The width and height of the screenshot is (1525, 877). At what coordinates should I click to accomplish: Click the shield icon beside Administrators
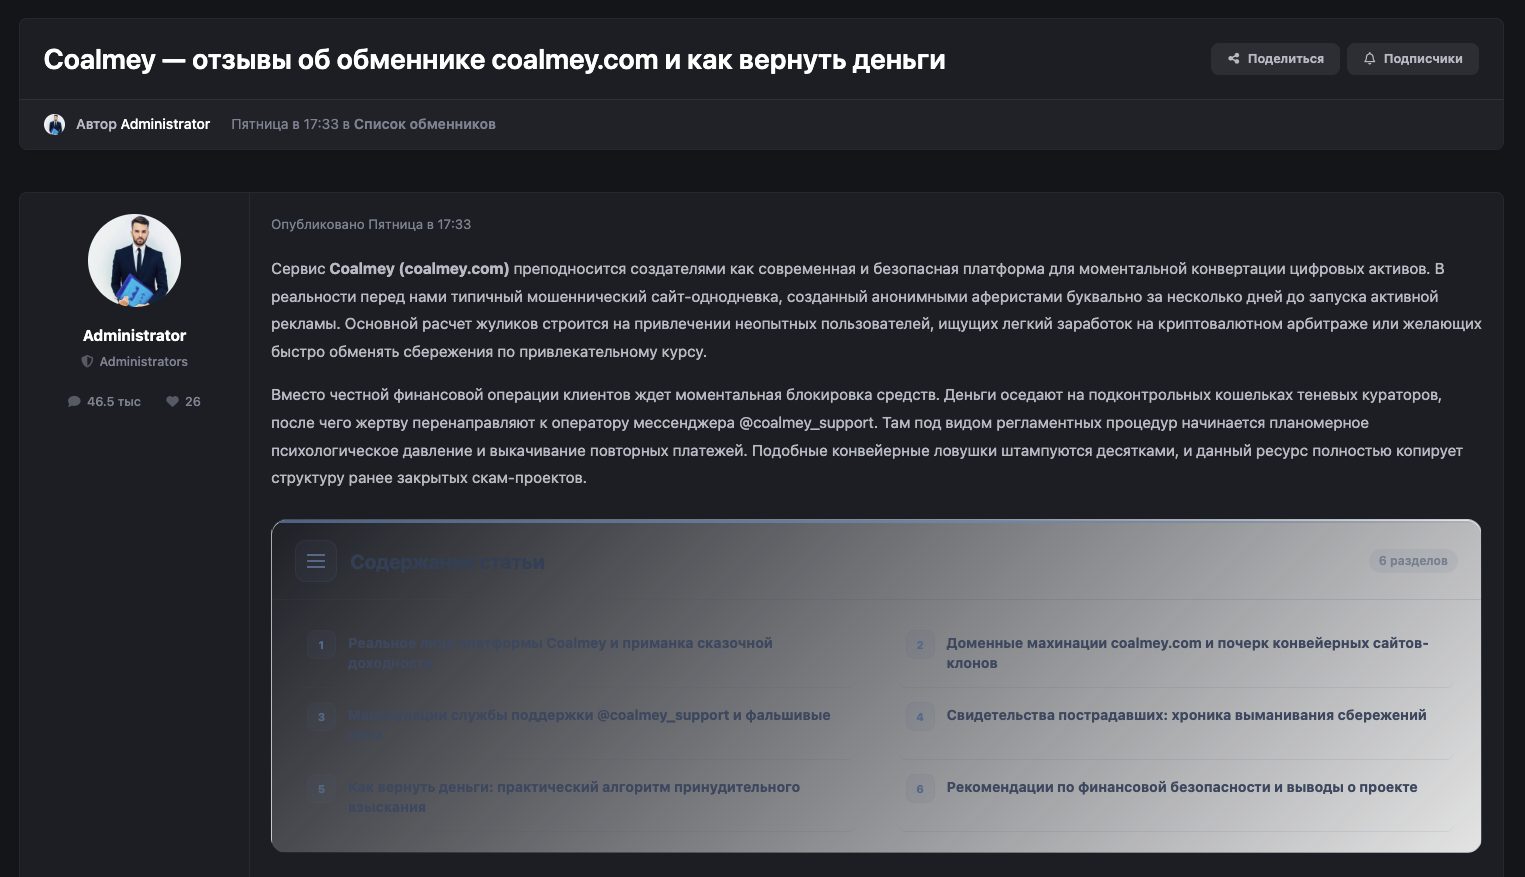[87, 361]
